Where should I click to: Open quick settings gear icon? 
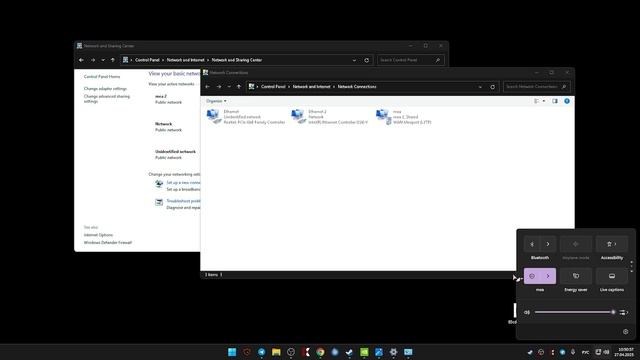coord(625,331)
